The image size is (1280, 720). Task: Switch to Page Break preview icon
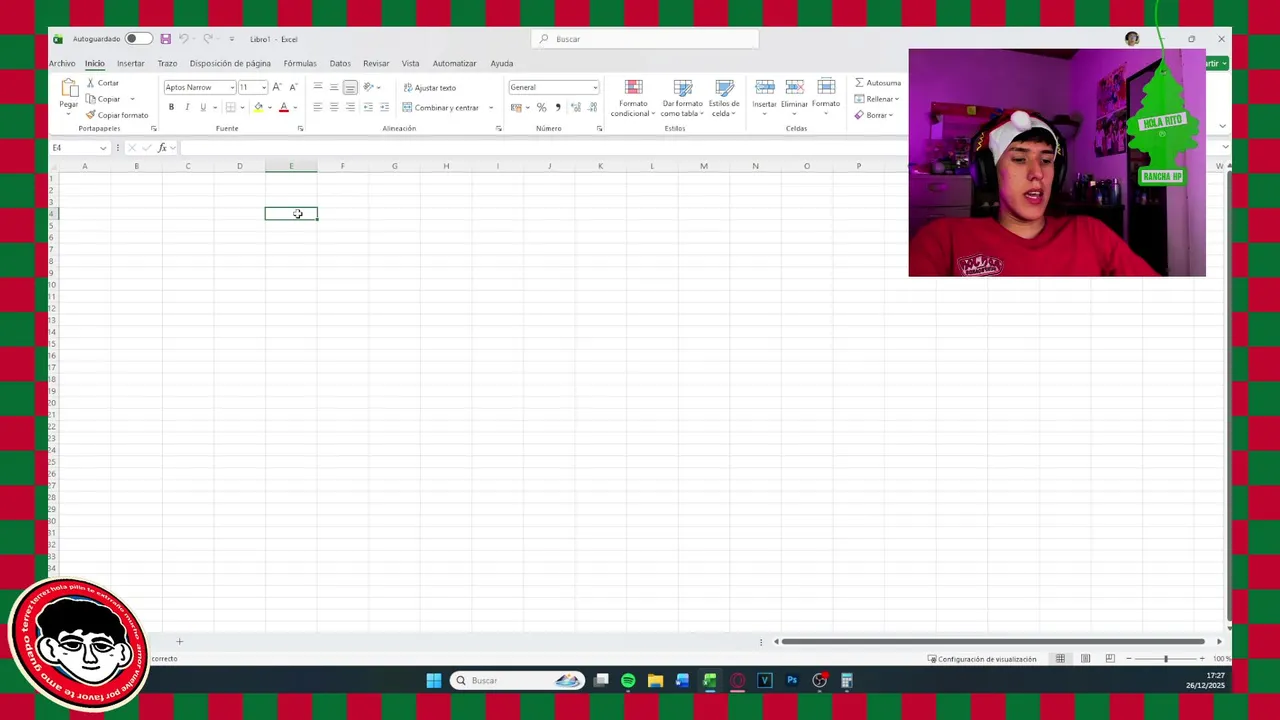coord(1110,659)
